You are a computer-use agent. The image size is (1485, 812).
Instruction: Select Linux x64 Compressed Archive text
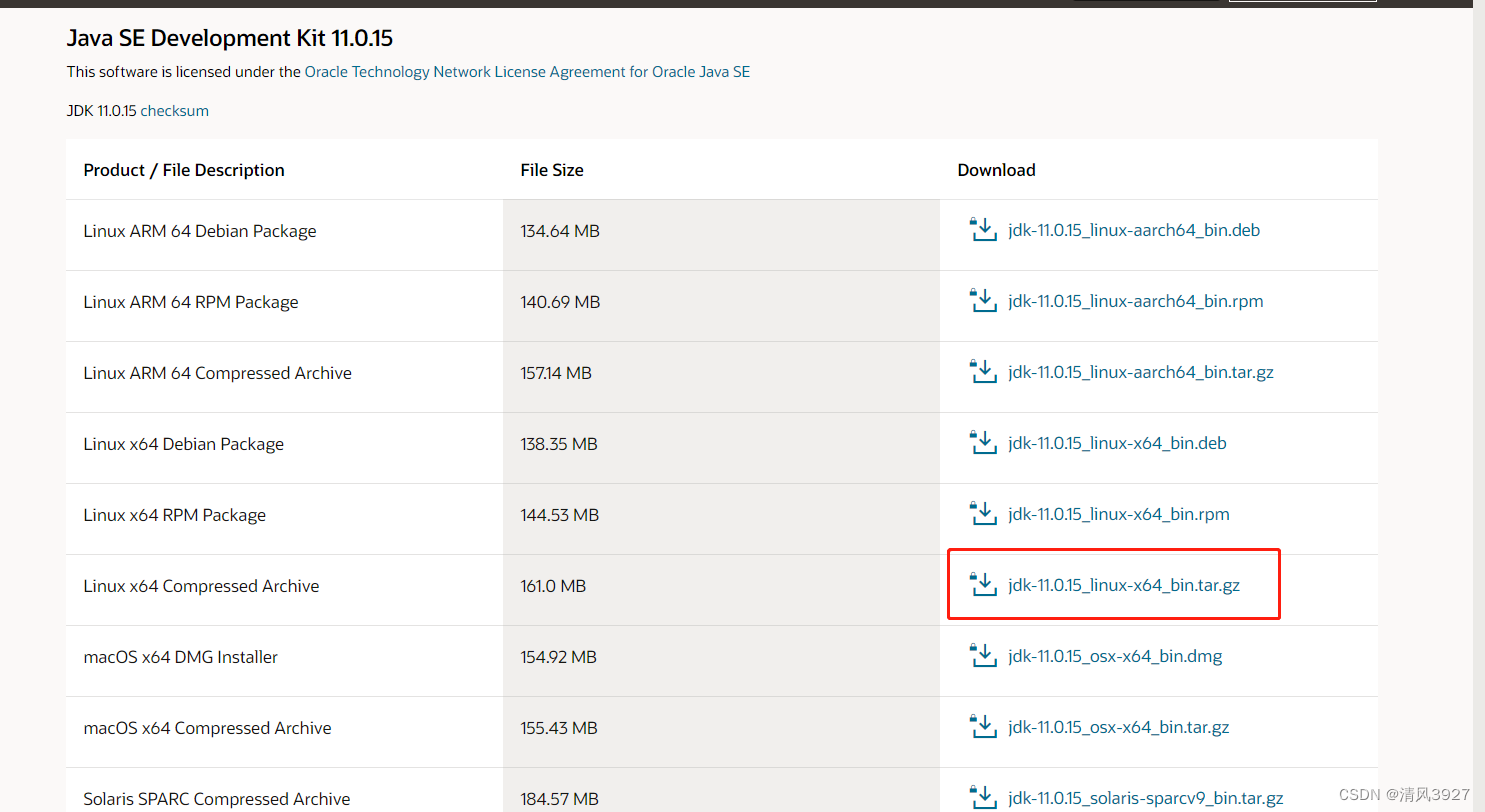coord(201,586)
